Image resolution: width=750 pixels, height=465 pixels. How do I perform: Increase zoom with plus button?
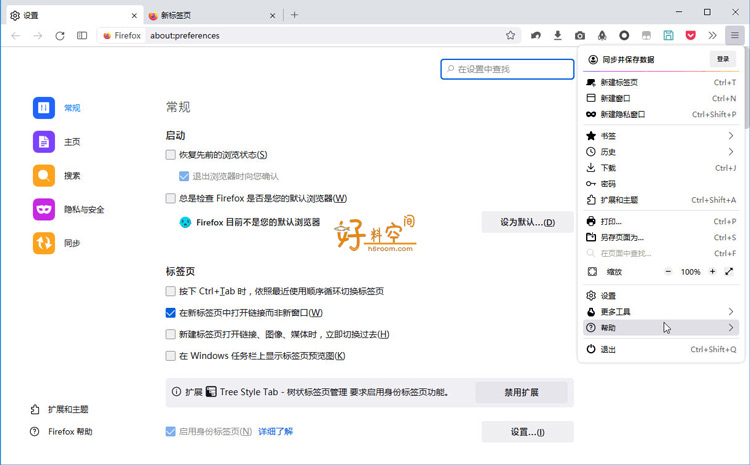tap(712, 272)
